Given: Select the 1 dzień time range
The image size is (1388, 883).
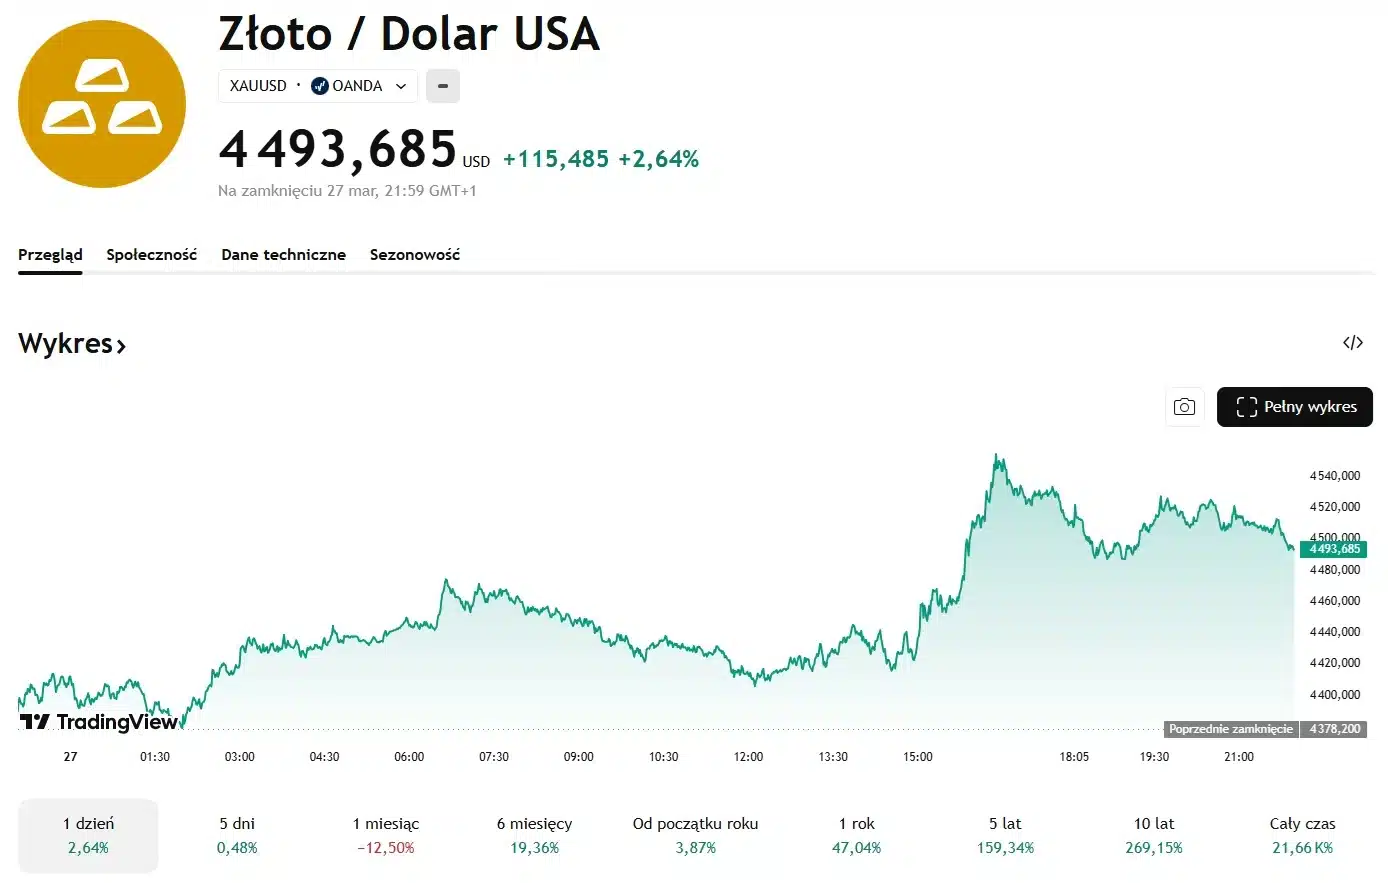Looking at the screenshot, I should (88, 835).
